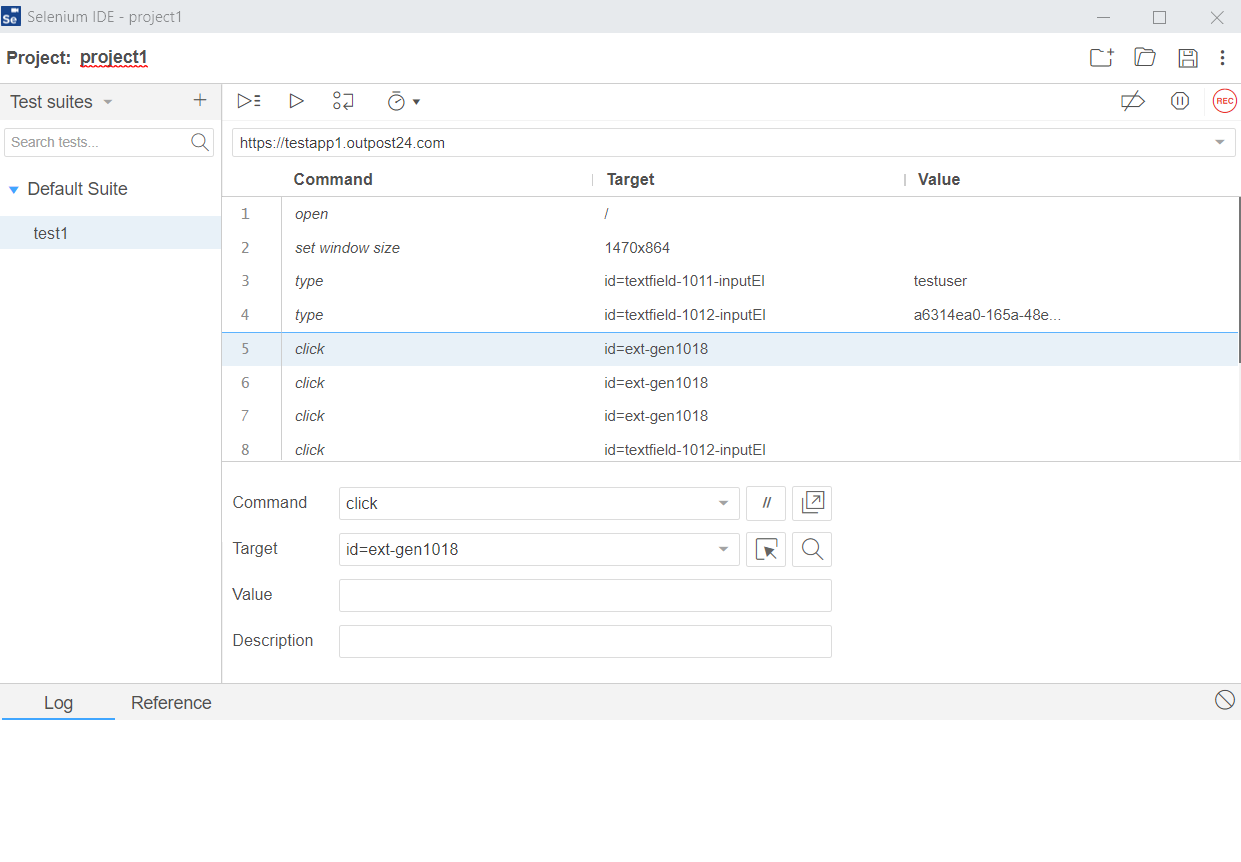Viewport: 1241px width, 862px height.
Task: Toggle the enable/disable command button
Action: [x=766, y=504]
